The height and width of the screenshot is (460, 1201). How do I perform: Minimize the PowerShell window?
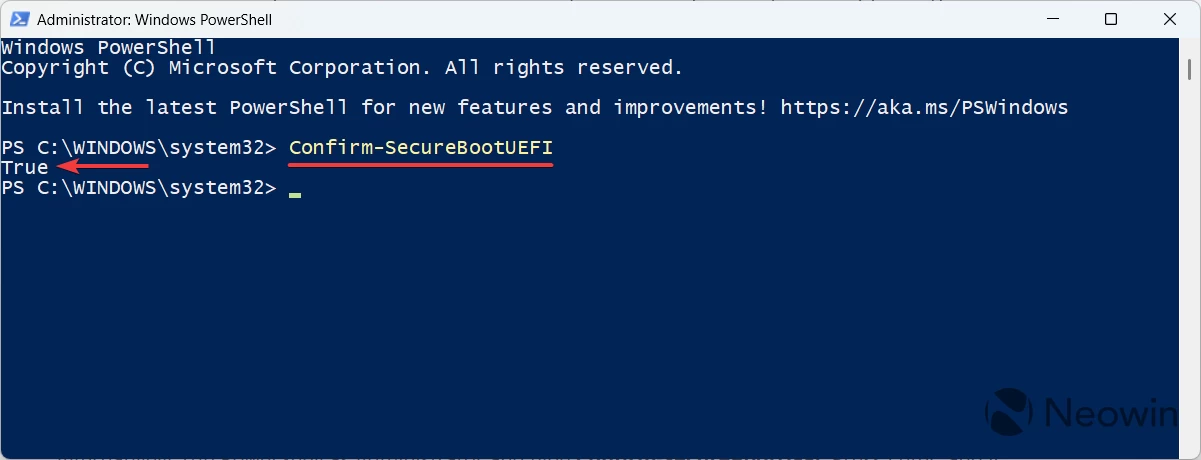click(1054, 19)
